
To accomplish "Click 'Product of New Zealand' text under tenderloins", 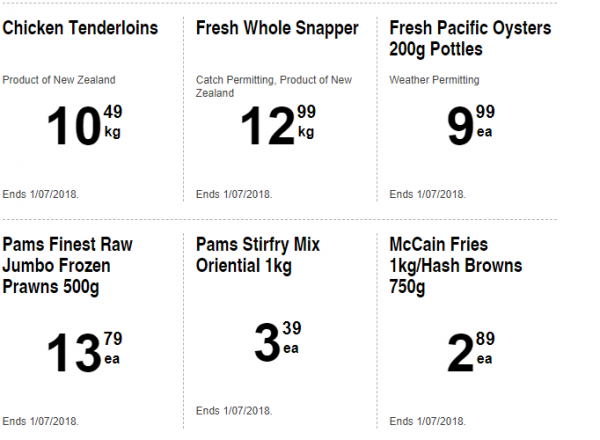I will click(x=59, y=80).
